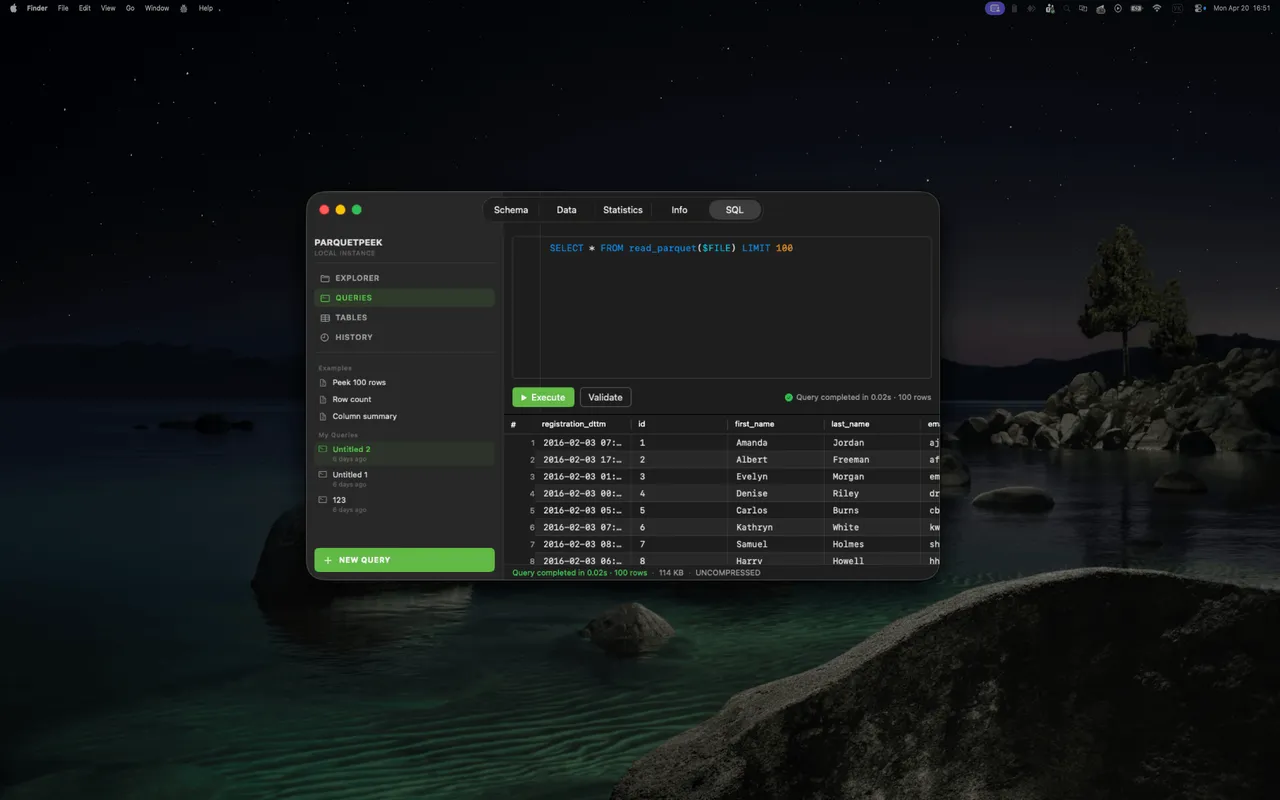Click the UNCOMPRESSED label in the status bar
This screenshot has width=1280, height=800.
(728, 573)
